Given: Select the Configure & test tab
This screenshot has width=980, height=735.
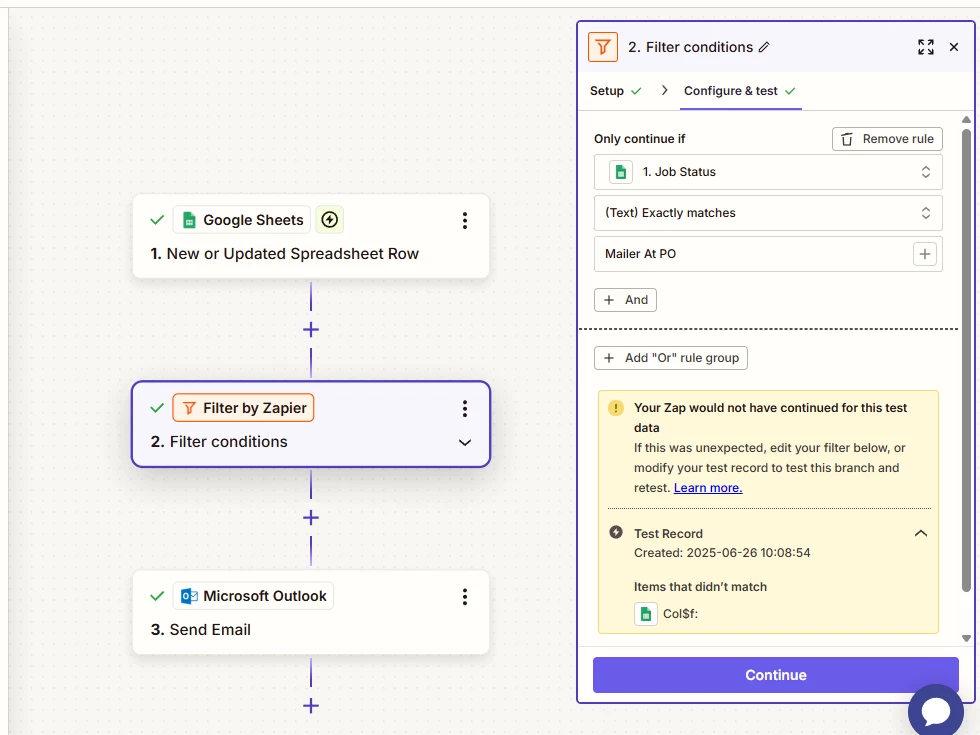Looking at the screenshot, I should [x=740, y=91].
